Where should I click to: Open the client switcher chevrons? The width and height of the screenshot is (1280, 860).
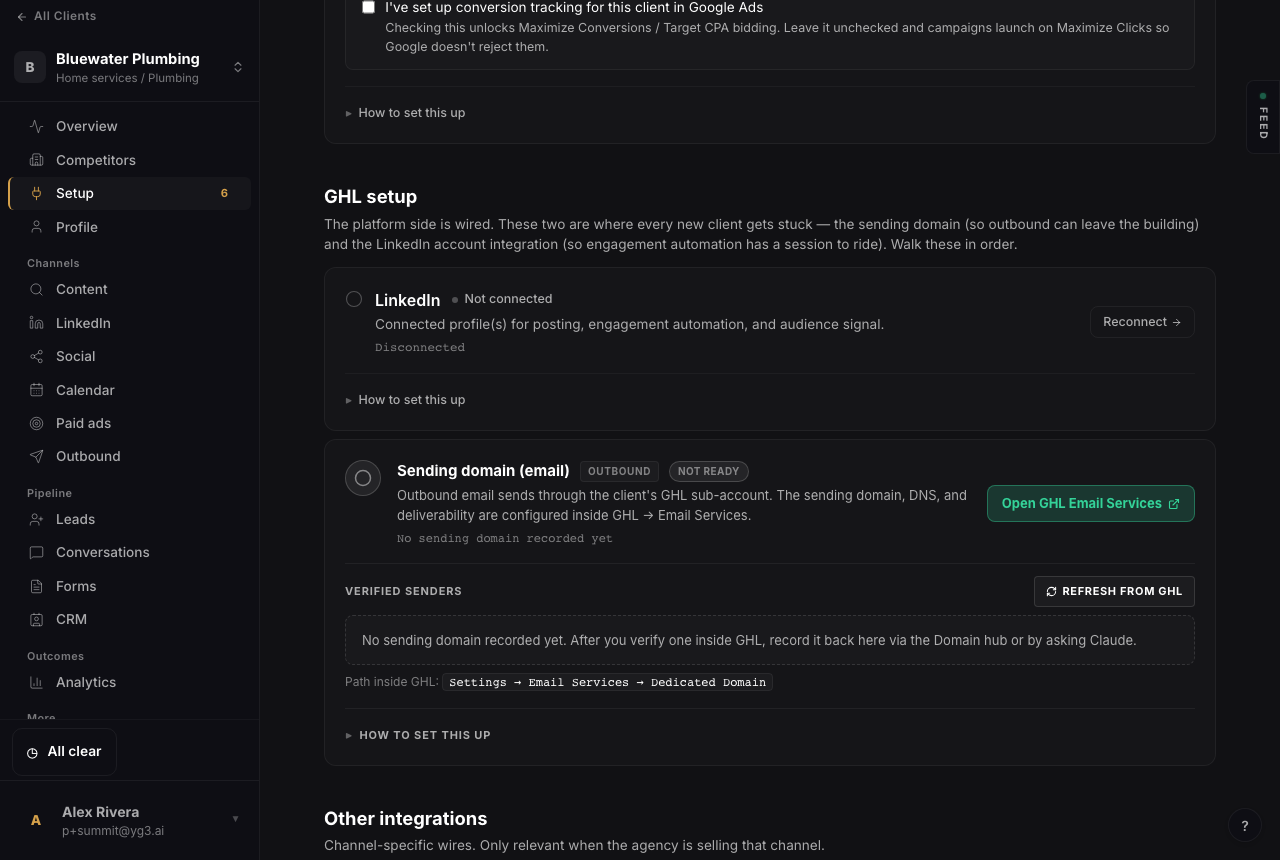238,67
